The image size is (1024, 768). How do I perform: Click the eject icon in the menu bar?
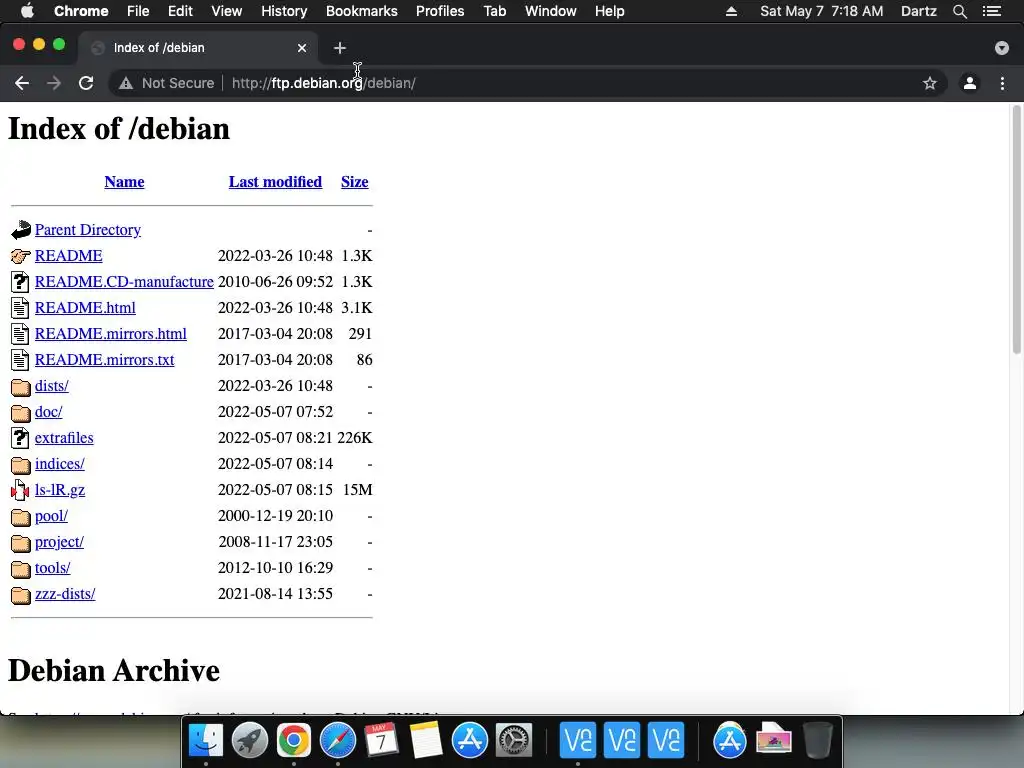pyautogui.click(x=731, y=11)
